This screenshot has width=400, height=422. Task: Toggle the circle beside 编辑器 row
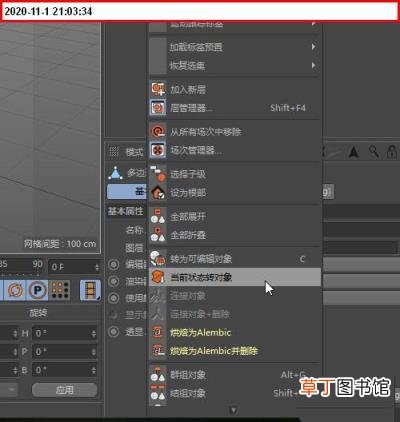[x=114, y=265]
